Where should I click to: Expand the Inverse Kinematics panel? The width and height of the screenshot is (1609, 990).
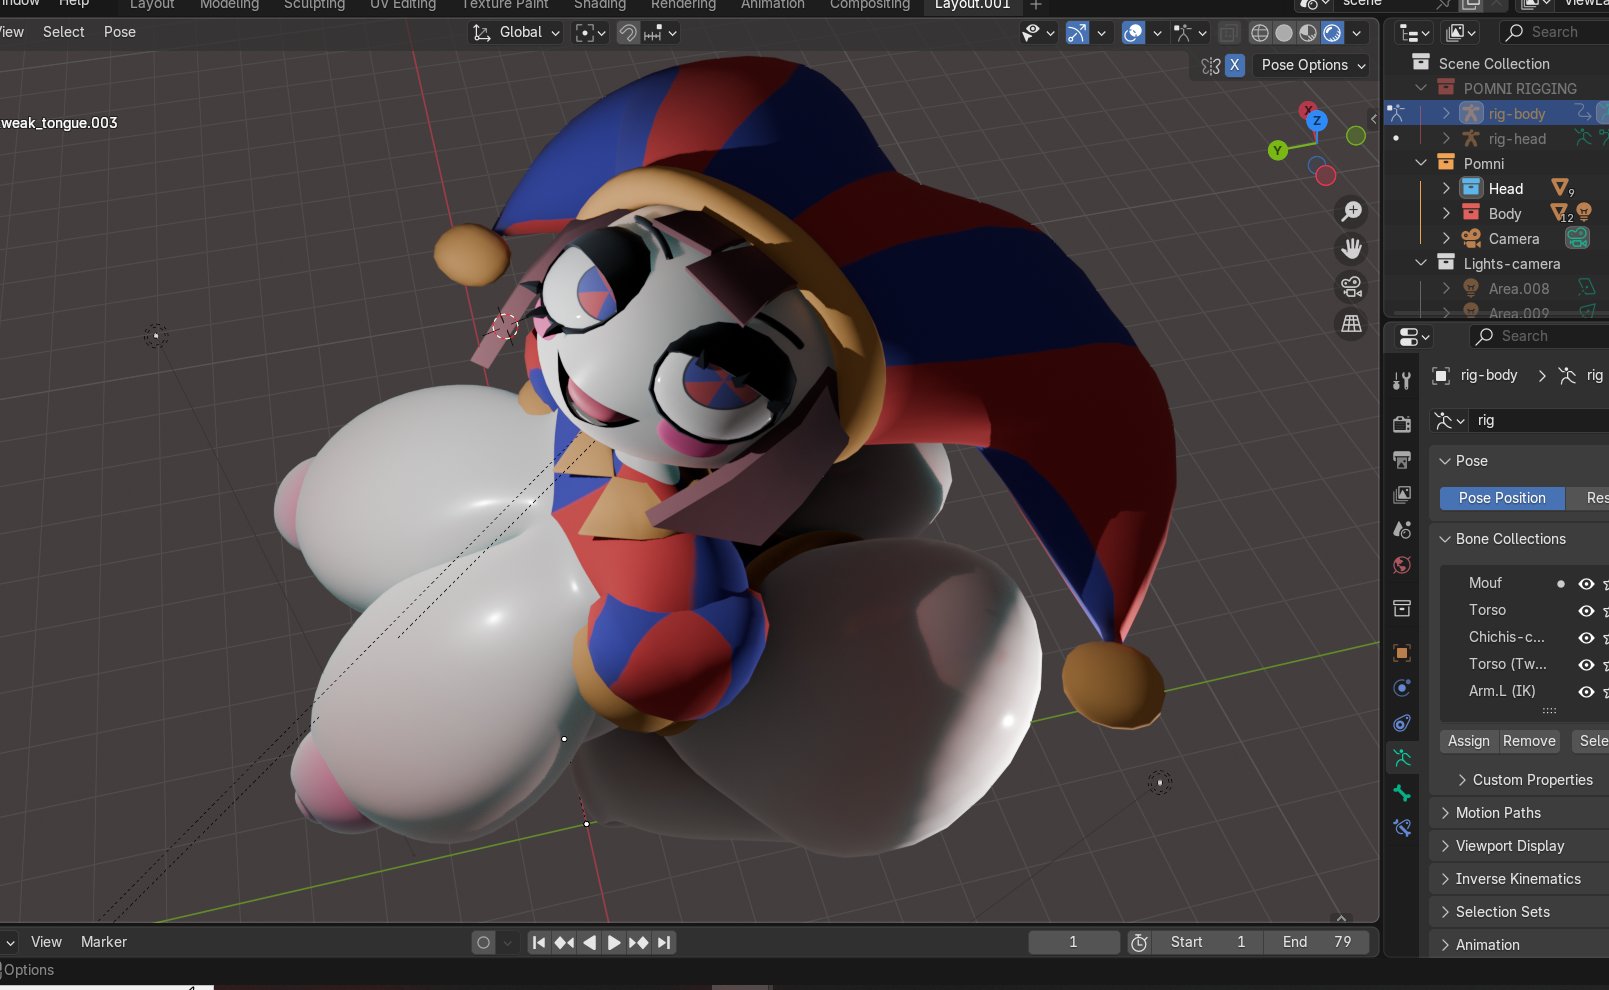pyautogui.click(x=1518, y=879)
